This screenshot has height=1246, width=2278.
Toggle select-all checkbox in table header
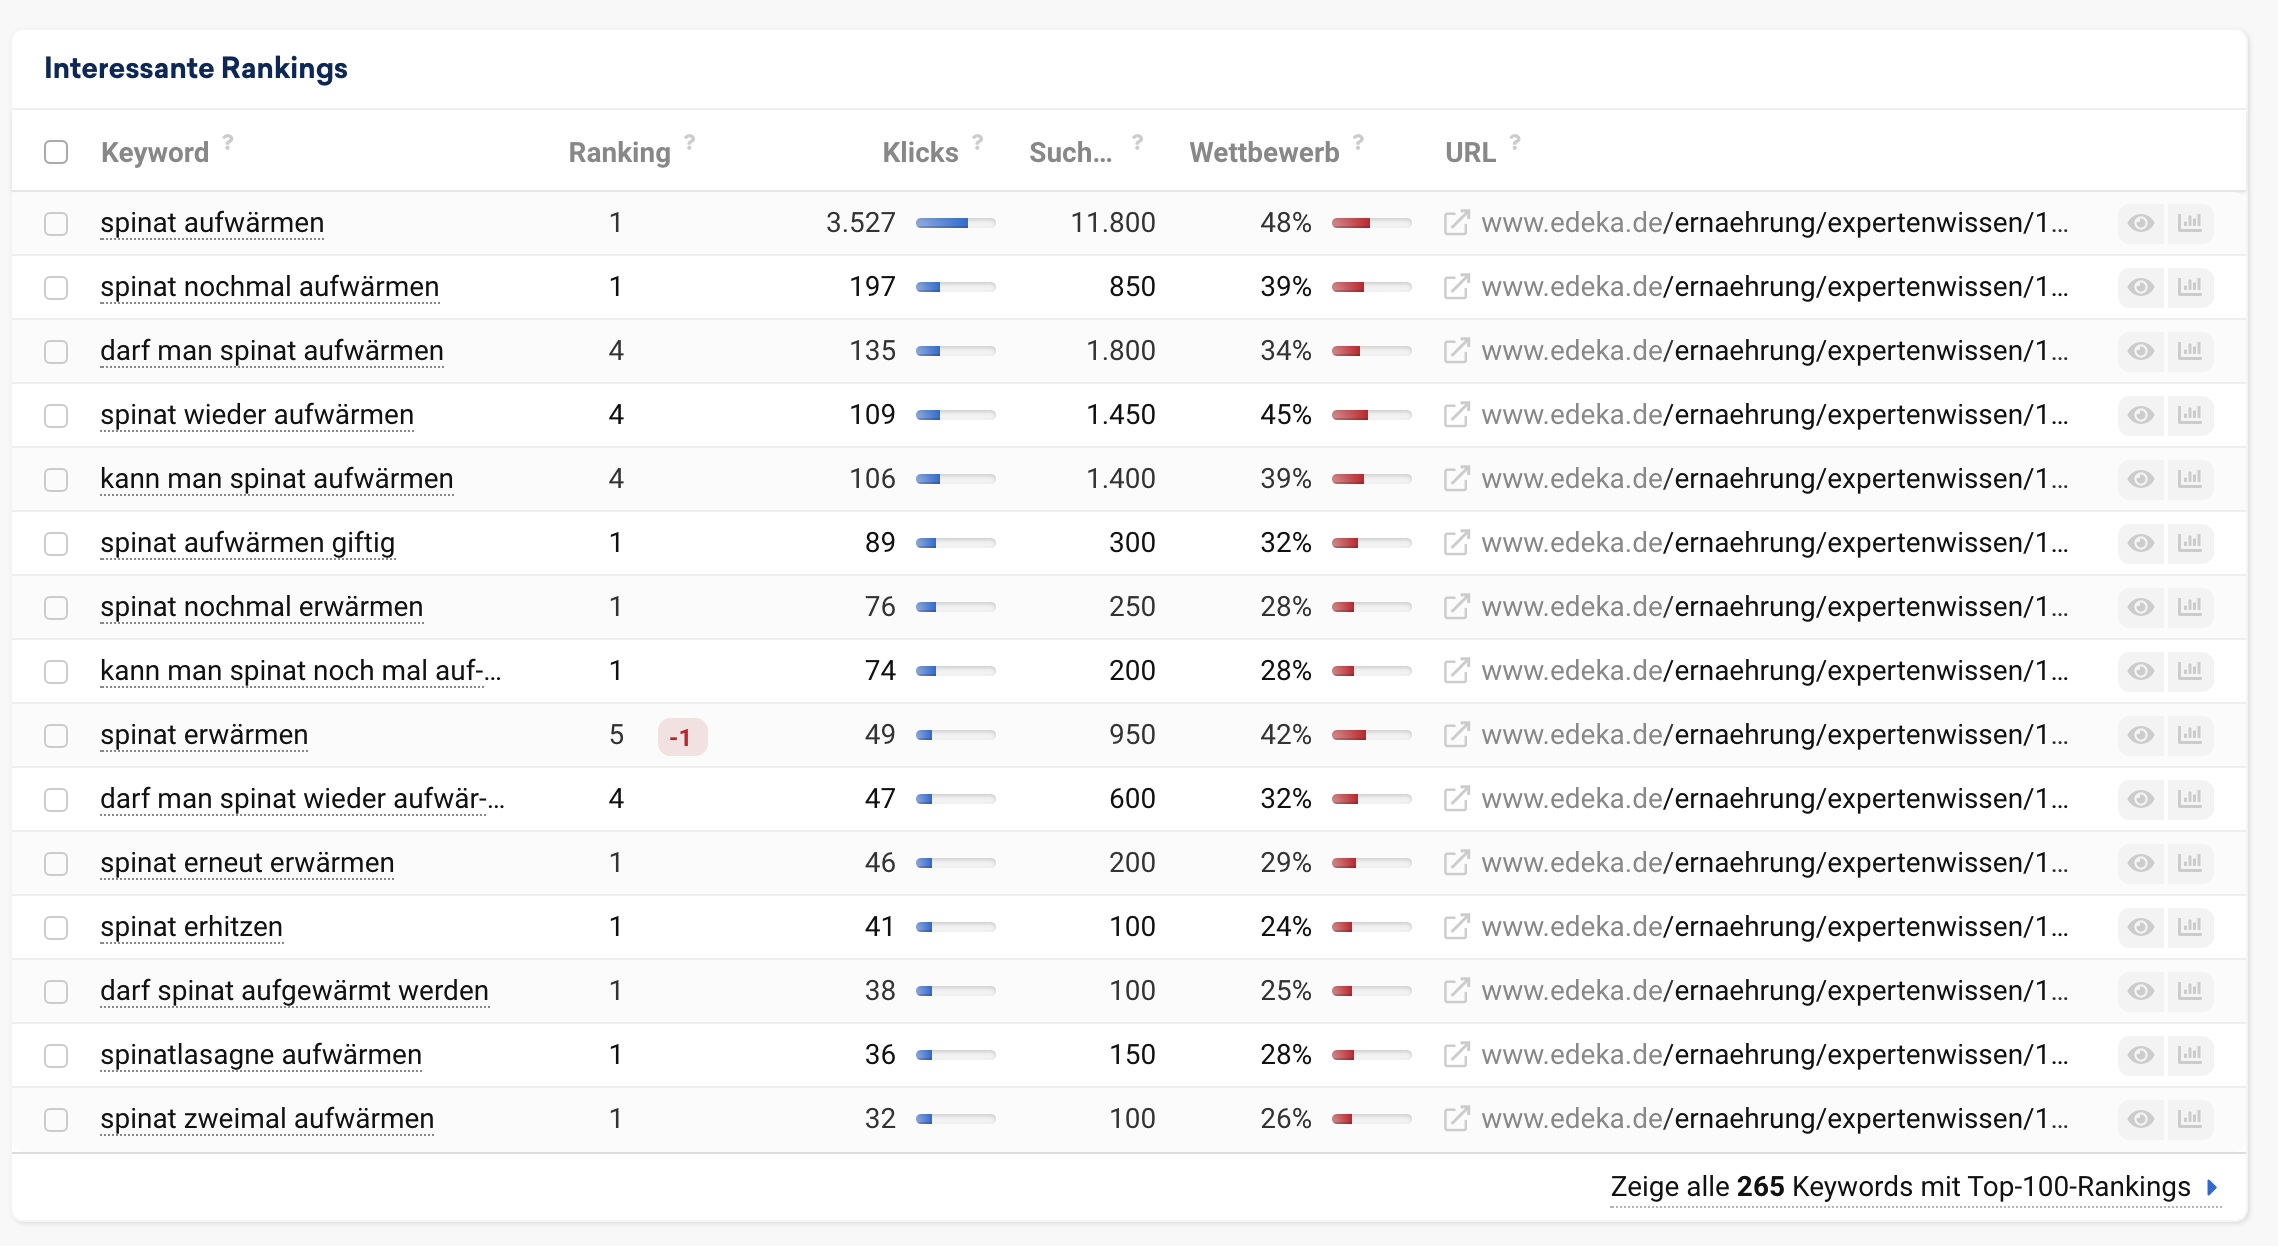click(56, 152)
